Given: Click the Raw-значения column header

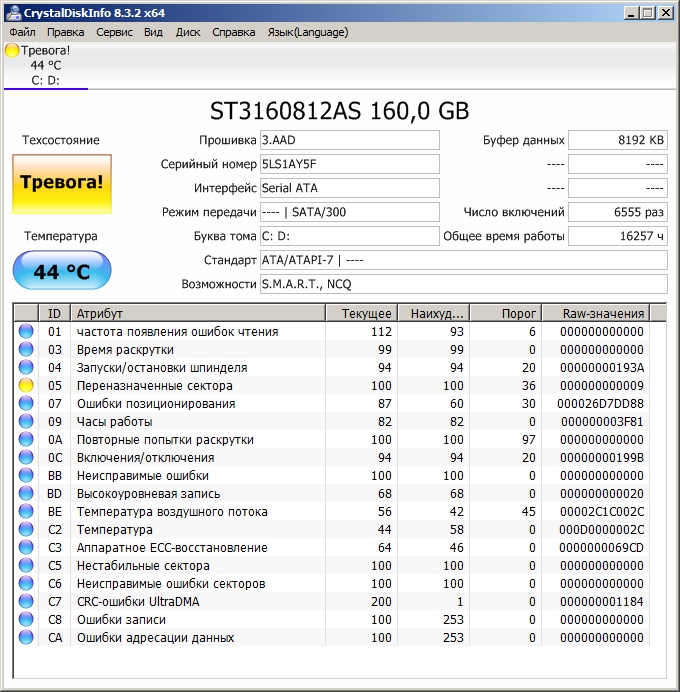Looking at the screenshot, I should pos(596,313).
